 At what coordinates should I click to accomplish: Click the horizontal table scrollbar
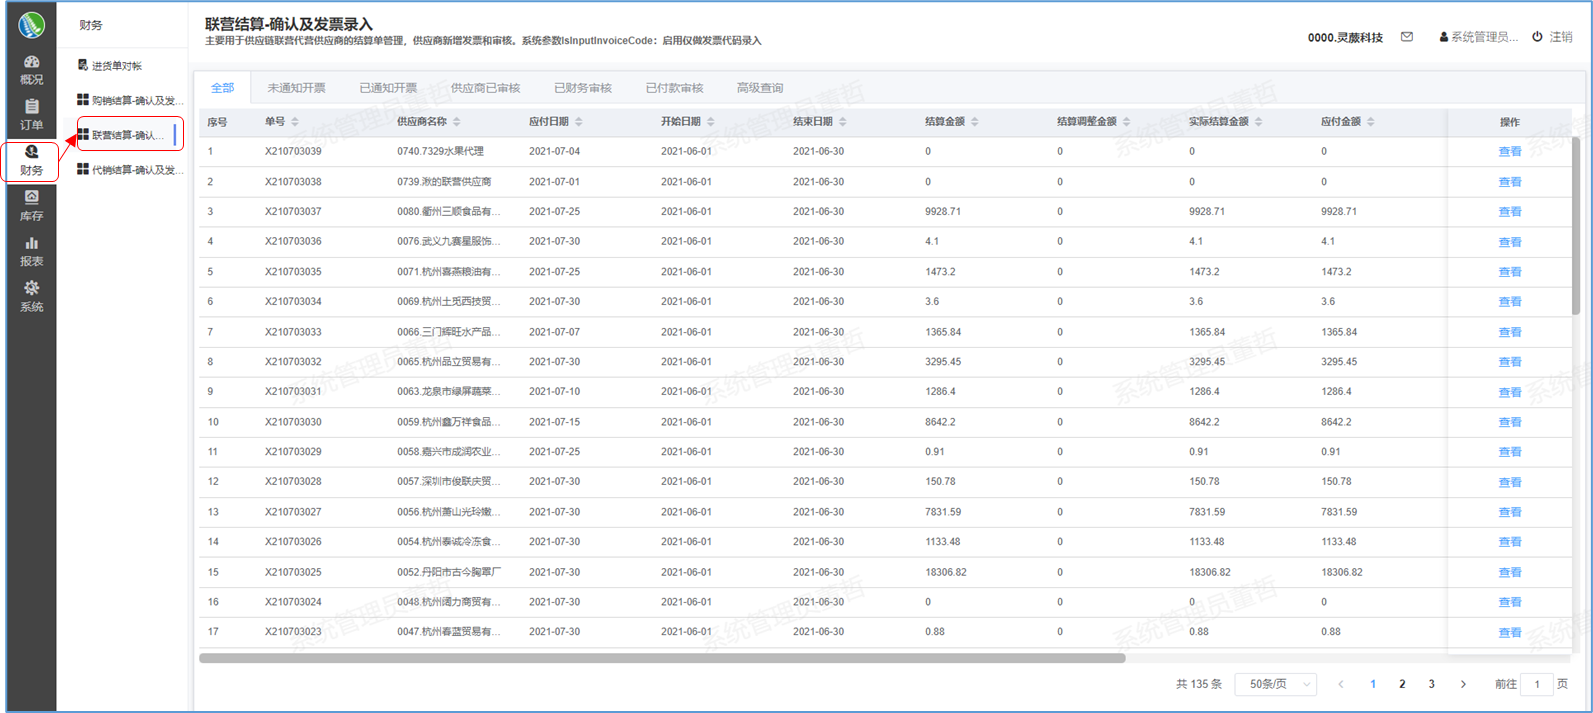[662, 658]
